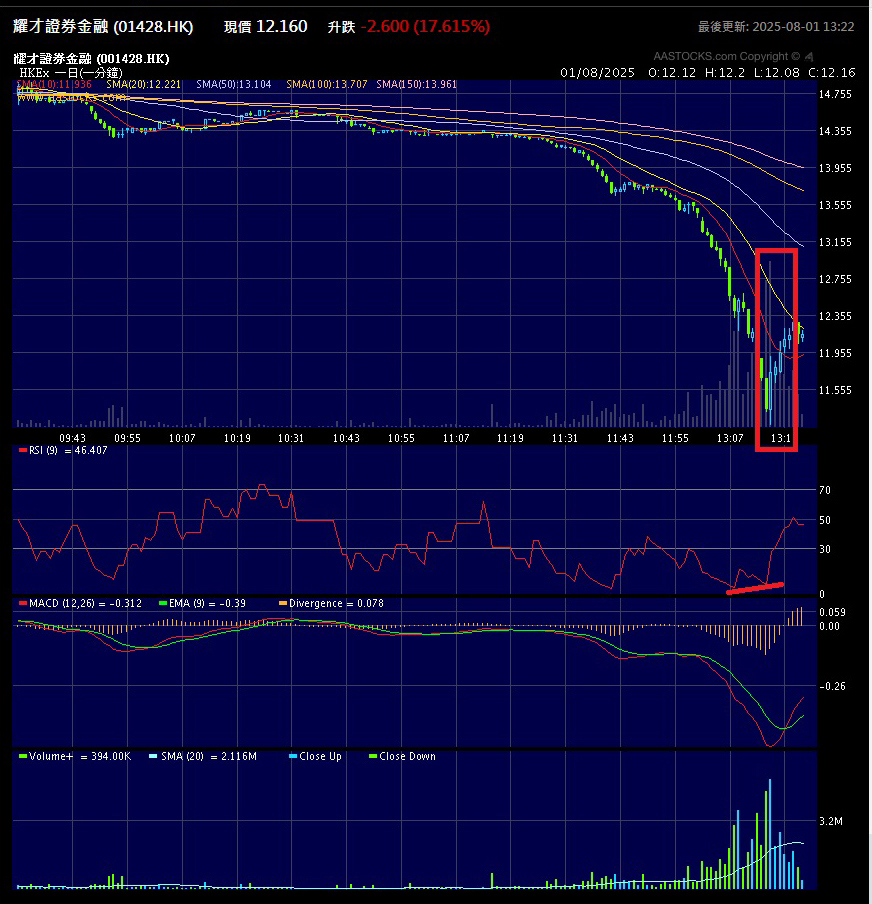Click the 11:55 time axis label
The width and height of the screenshot is (872, 904).
675,438
